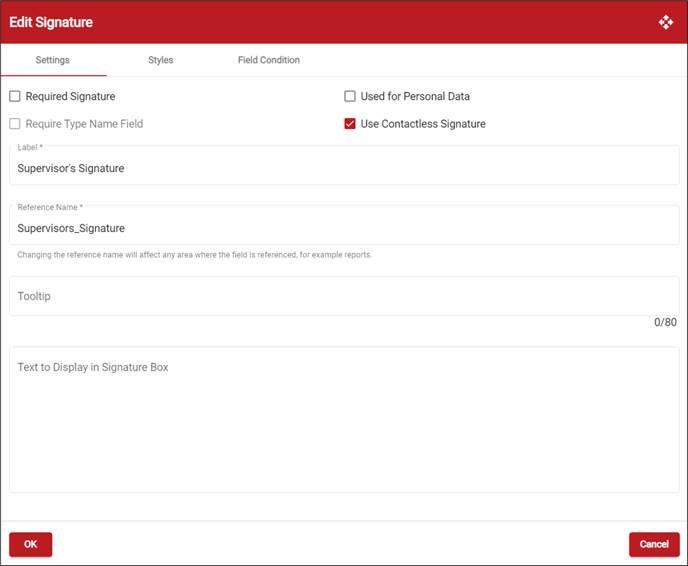The width and height of the screenshot is (688, 566).
Task: Check Used for Personal Data
Action: tap(350, 96)
